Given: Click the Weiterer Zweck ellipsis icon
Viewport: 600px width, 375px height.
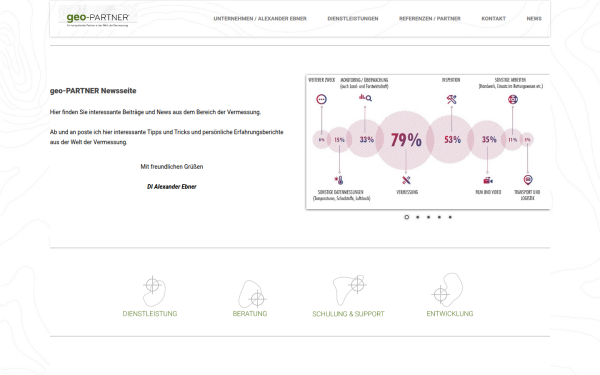Looking at the screenshot, I should [x=321, y=99].
